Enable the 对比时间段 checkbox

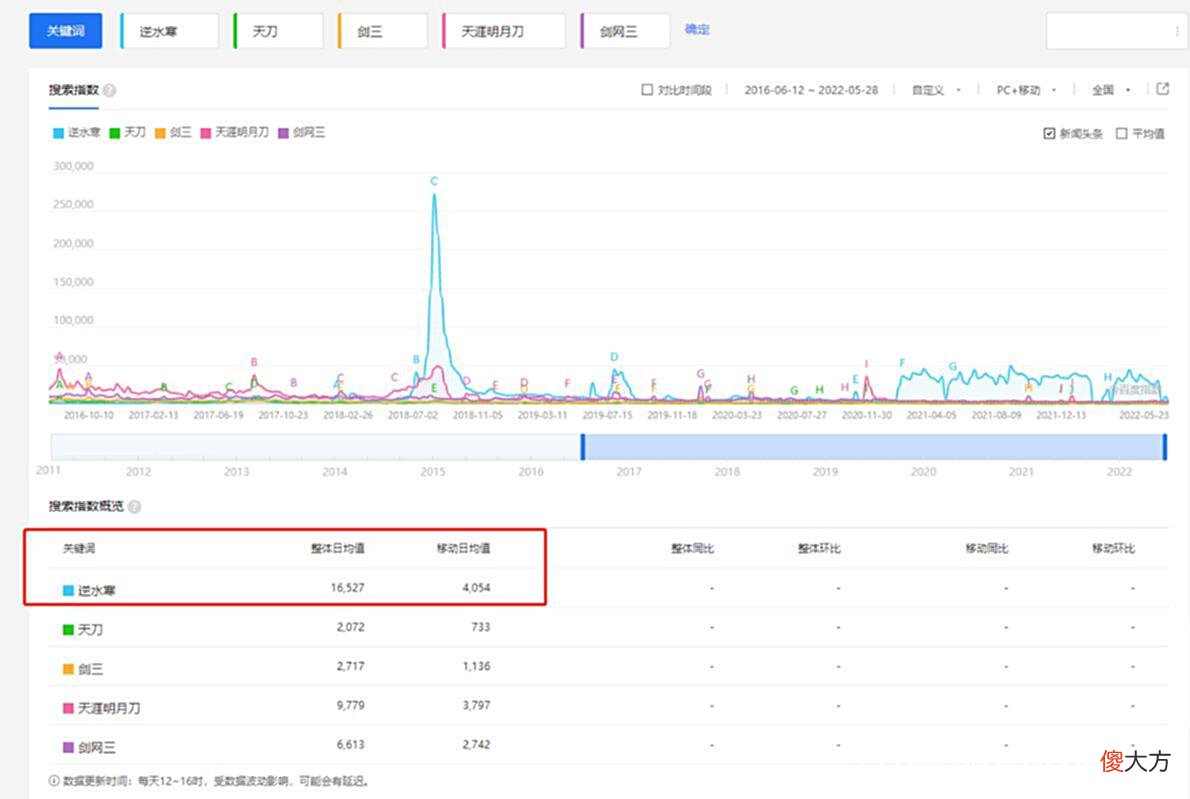pyautogui.click(x=647, y=90)
